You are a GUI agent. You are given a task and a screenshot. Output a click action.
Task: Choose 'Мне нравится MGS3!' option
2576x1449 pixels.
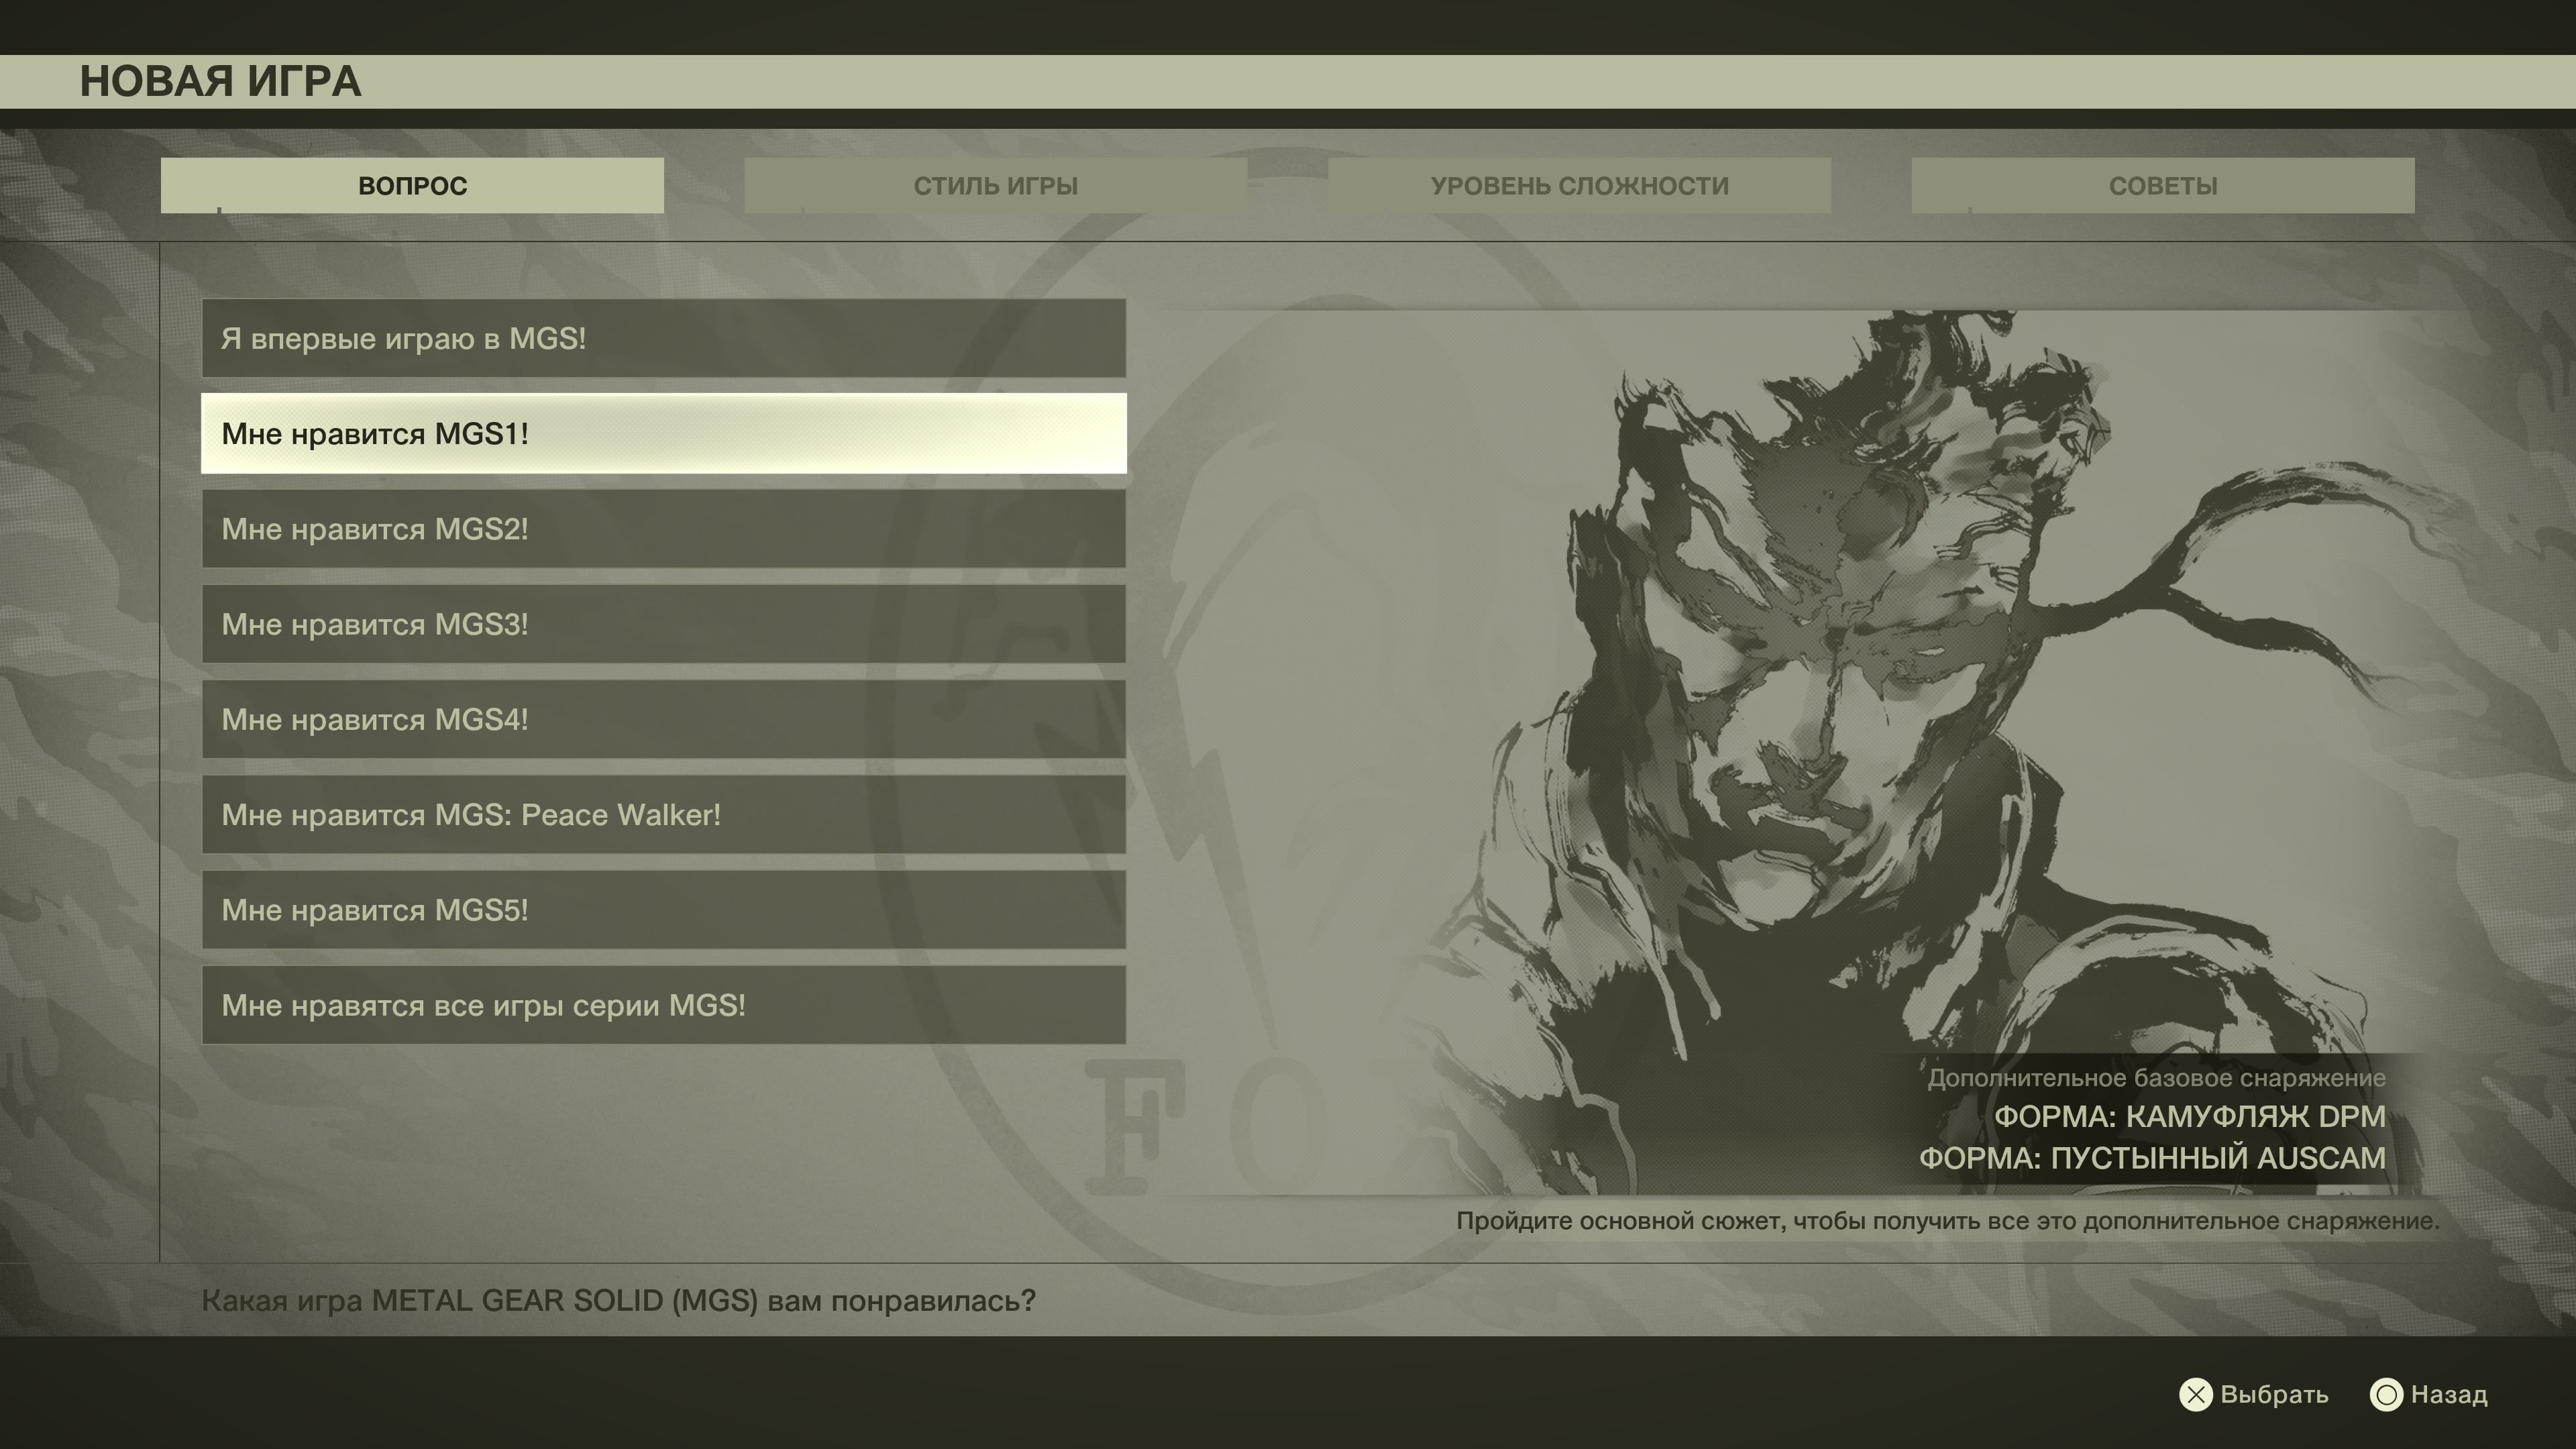[663, 624]
